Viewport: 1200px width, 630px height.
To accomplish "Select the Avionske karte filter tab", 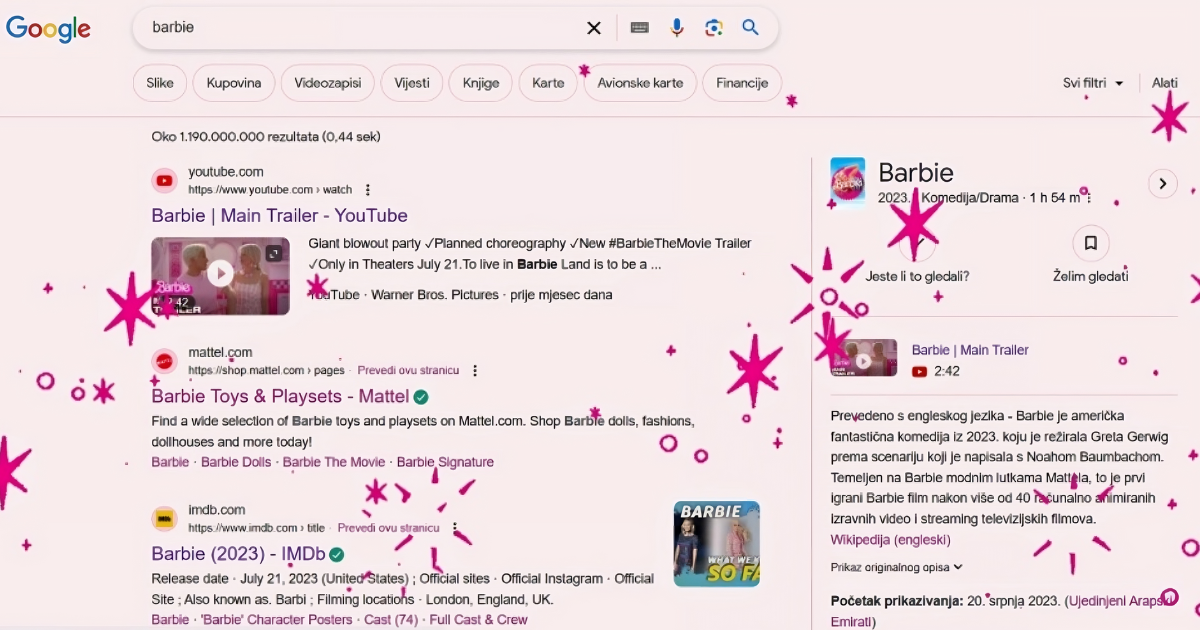I will [x=640, y=83].
